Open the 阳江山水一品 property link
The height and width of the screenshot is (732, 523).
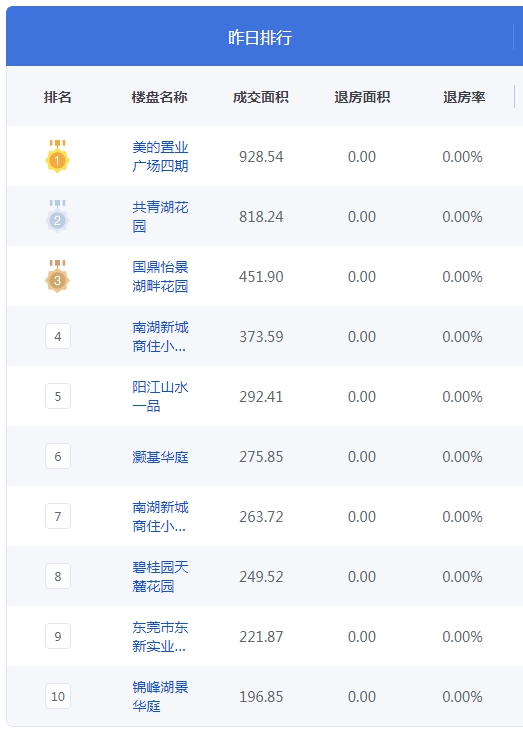click(160, 396)
